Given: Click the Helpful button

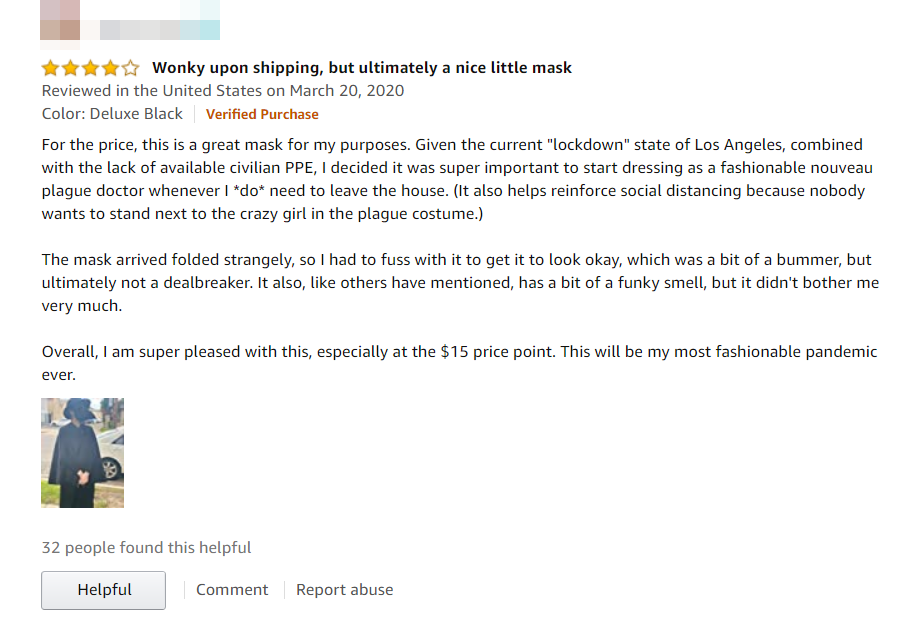Looking at the screenshot, I should tap(103, 590).
